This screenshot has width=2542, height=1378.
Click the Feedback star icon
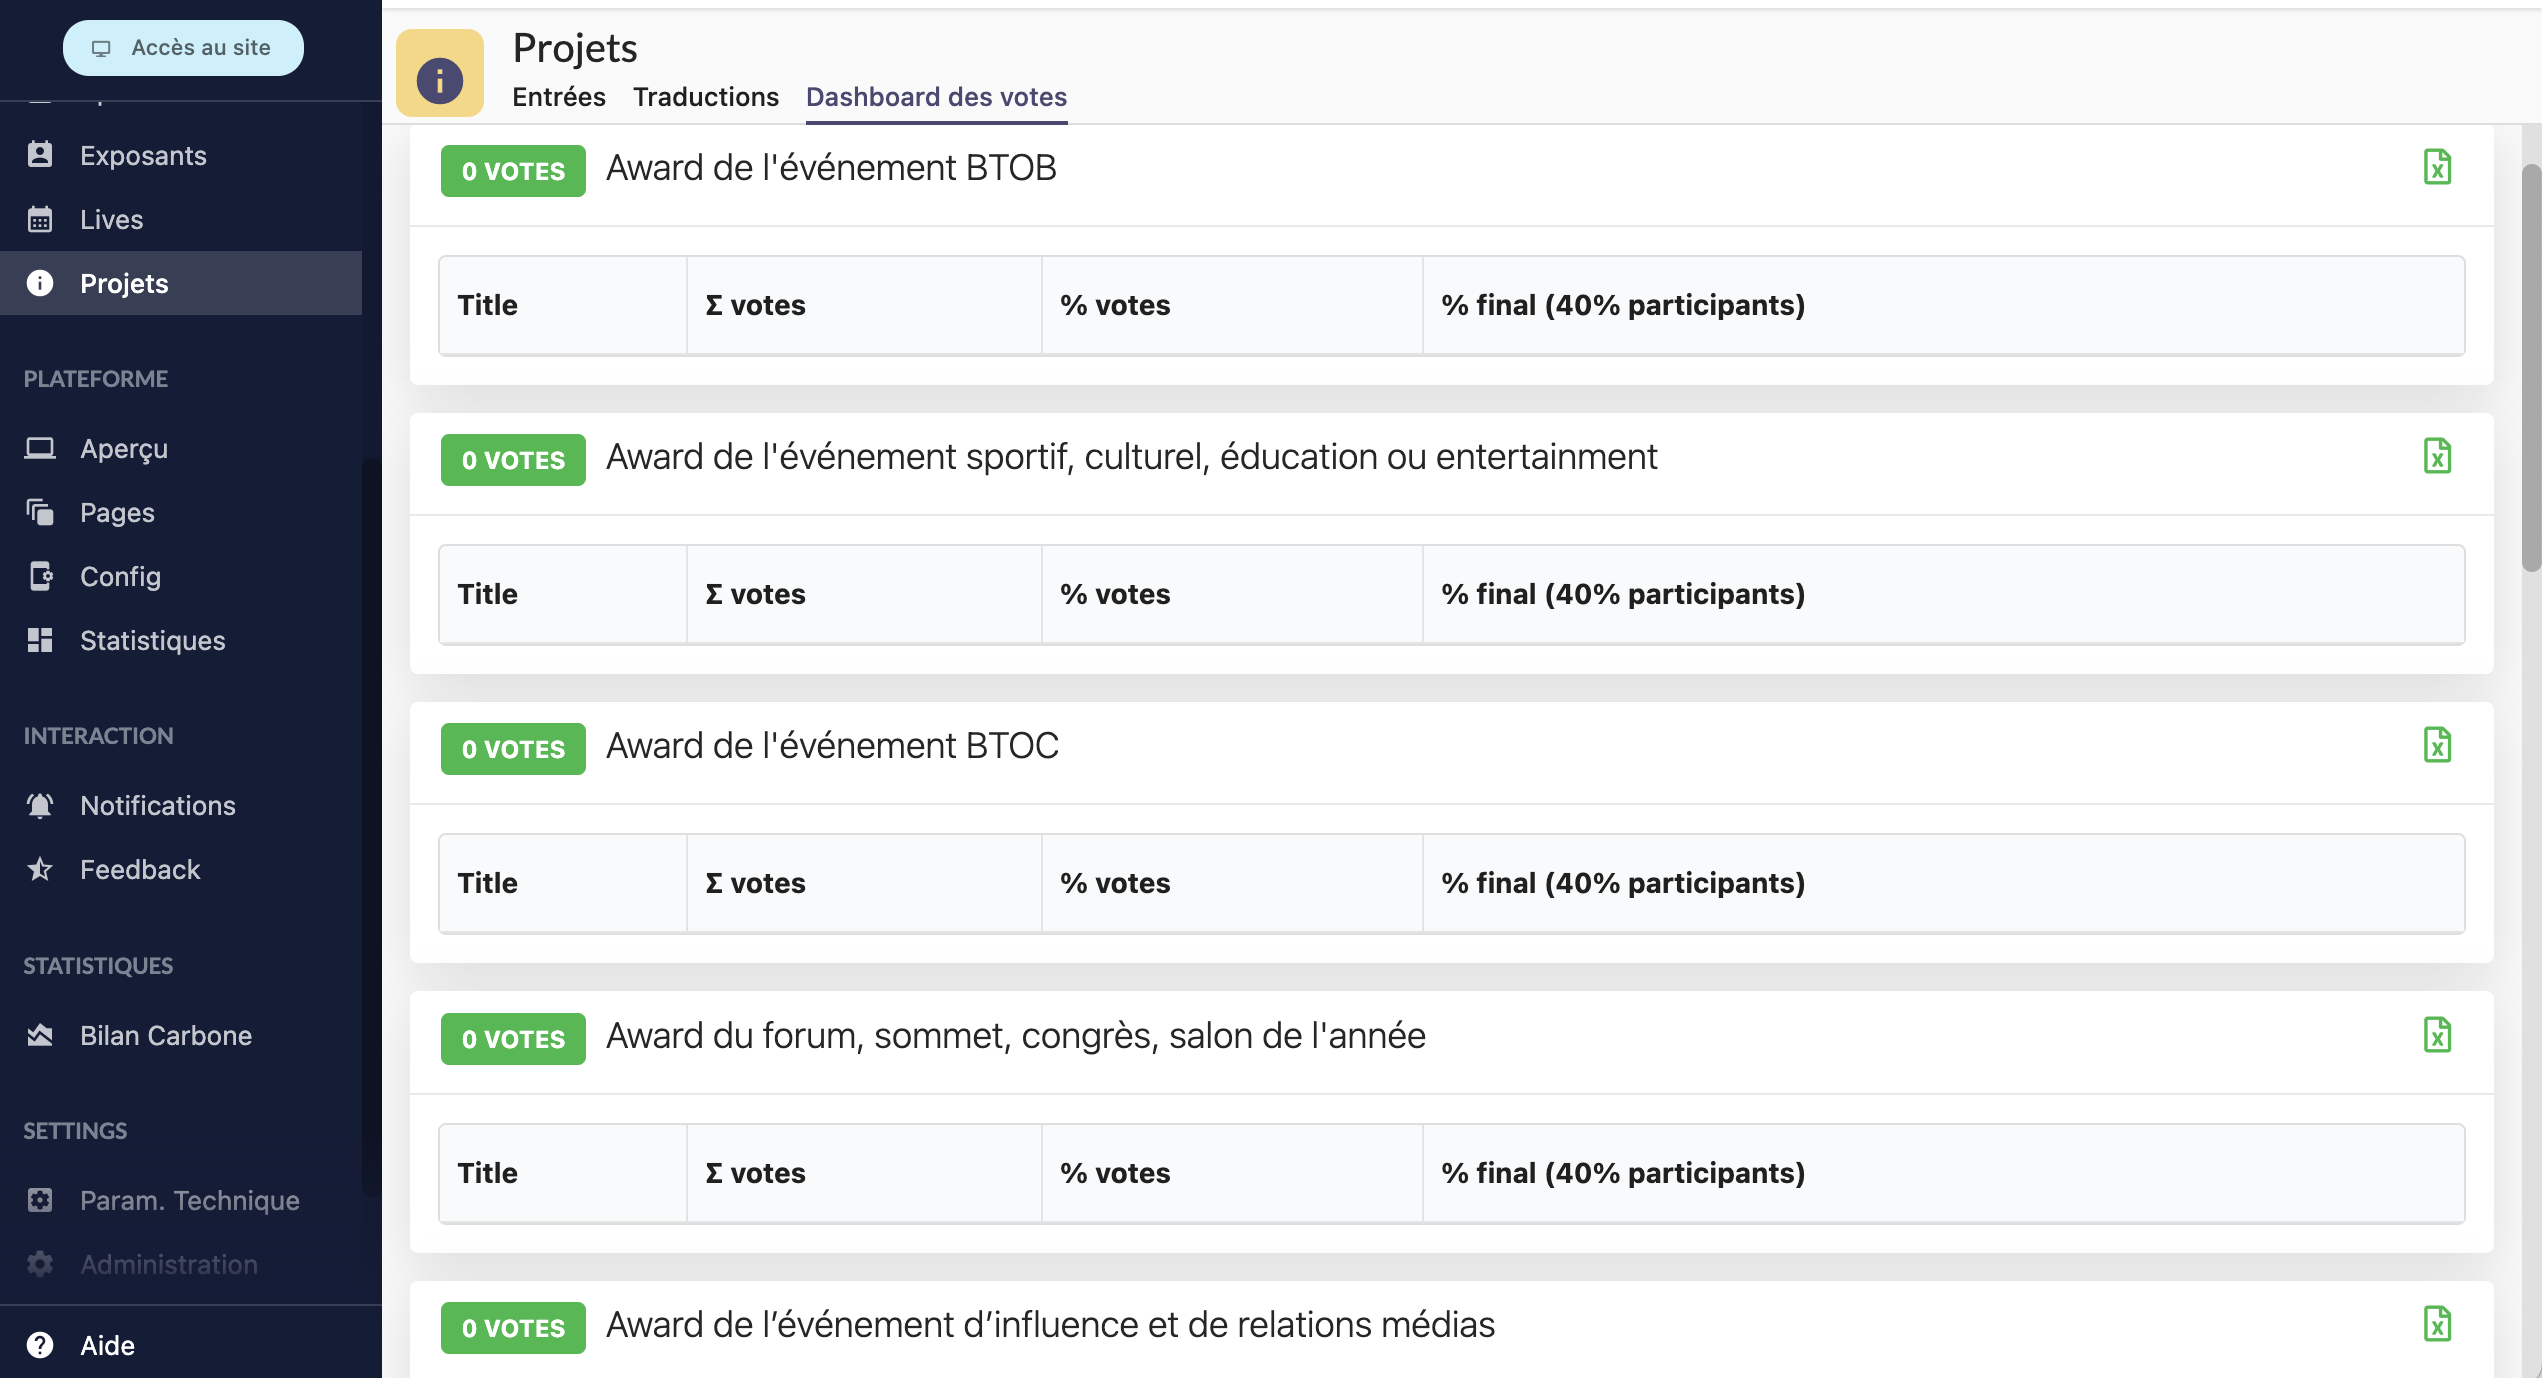click(40, 869)
